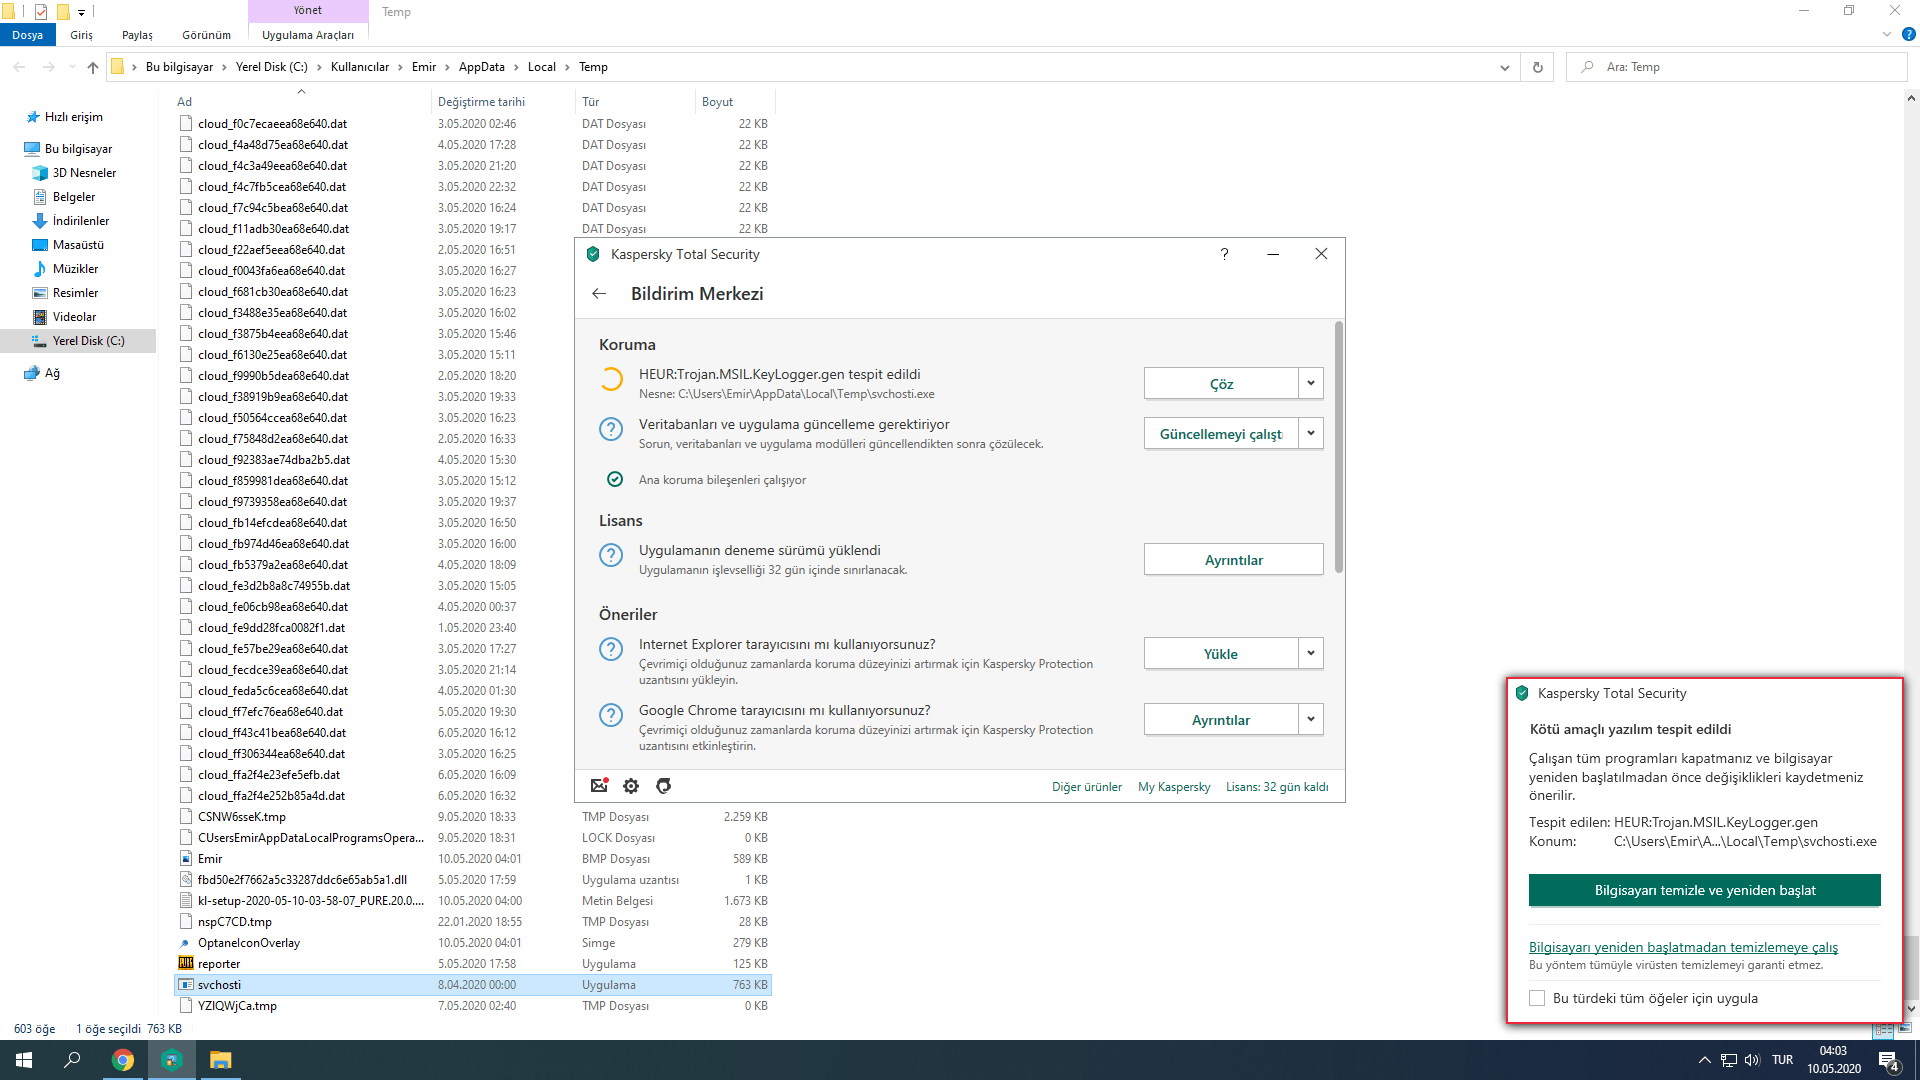This screenshot has width=1920, height=1080.
Task: Open the Görünüm ribbon tab
Action: pyautogui.click(x=206, y=35)
